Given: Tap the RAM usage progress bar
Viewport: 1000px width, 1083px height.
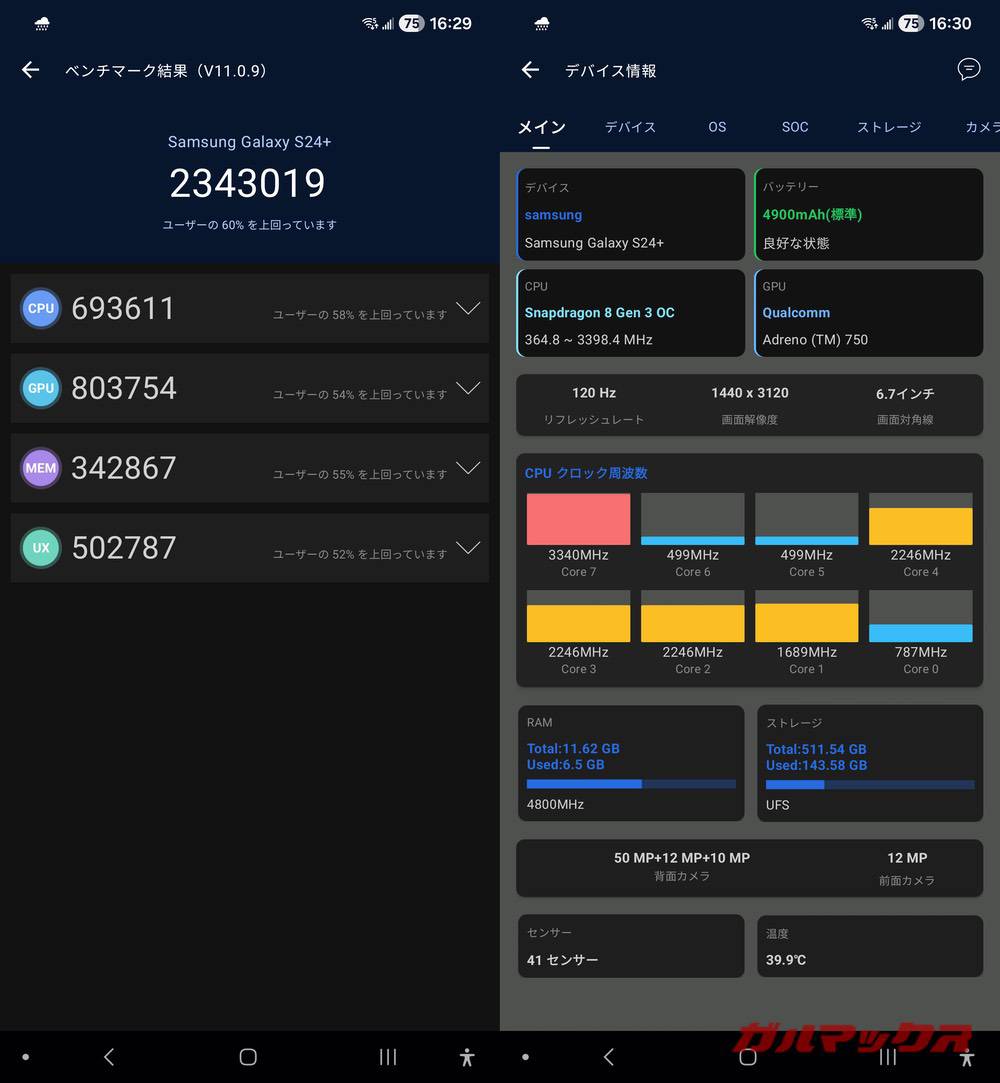Looking at the screenshot, I should coord(631,784).
